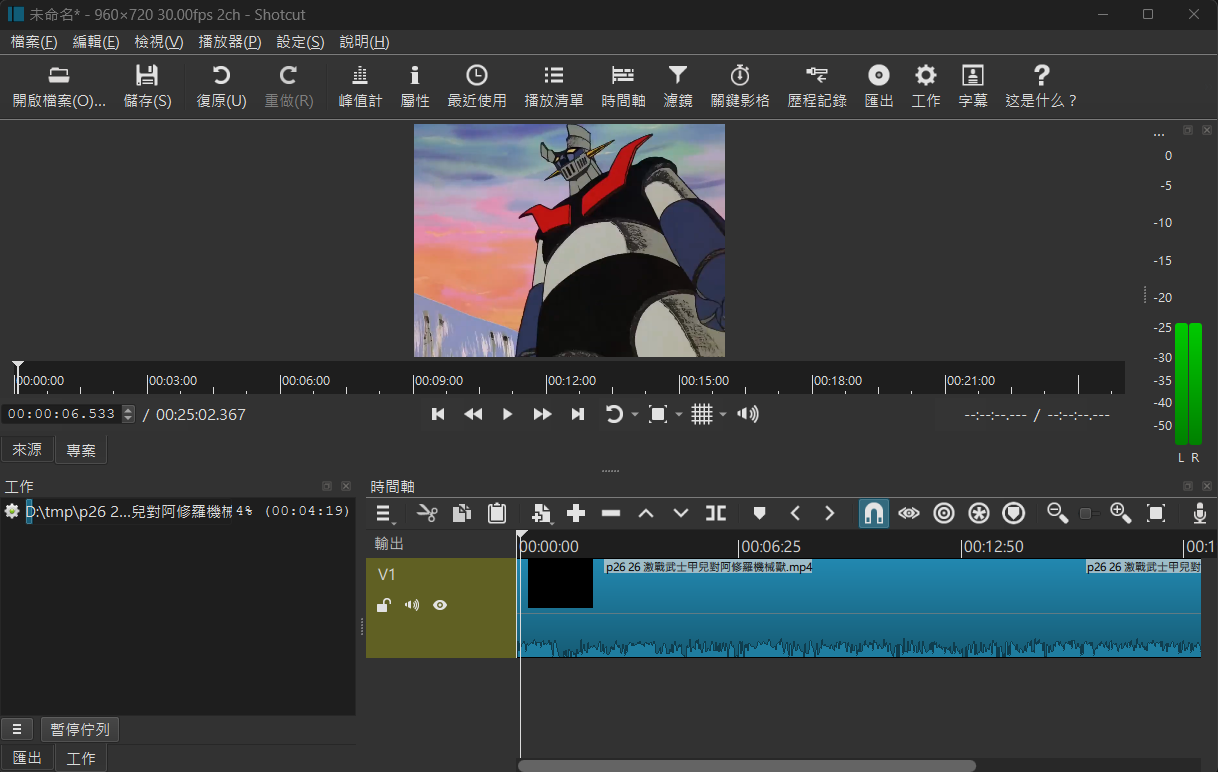Viewport: 1218px width, 772px height.
Task: Toggle player loop button
Action: [615, 414]
